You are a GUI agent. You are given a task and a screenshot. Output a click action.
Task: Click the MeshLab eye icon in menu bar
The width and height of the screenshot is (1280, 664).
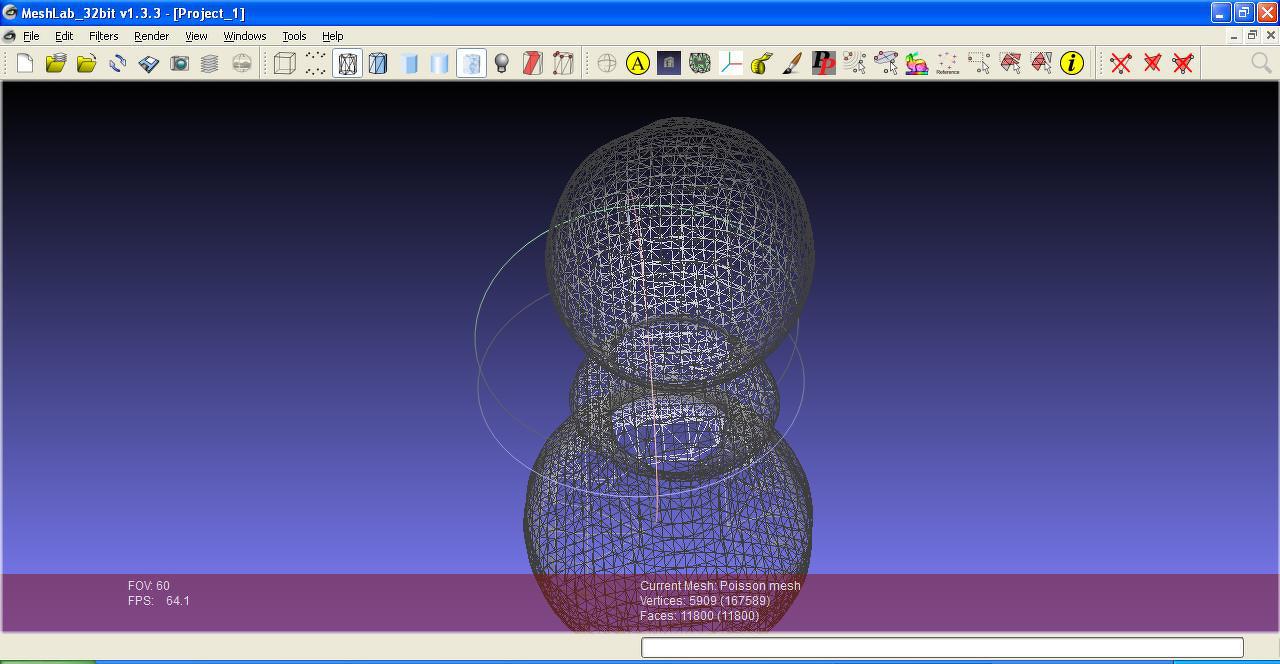(x=9, y=36)
